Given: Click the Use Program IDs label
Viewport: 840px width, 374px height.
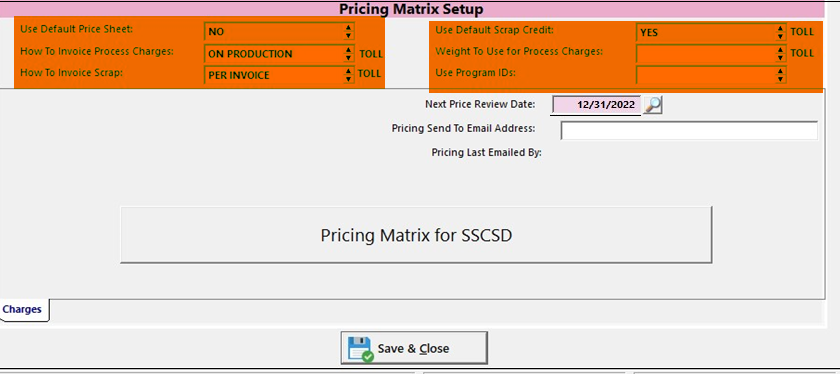Looking at the screenshot, I should [x=475, y=72].
